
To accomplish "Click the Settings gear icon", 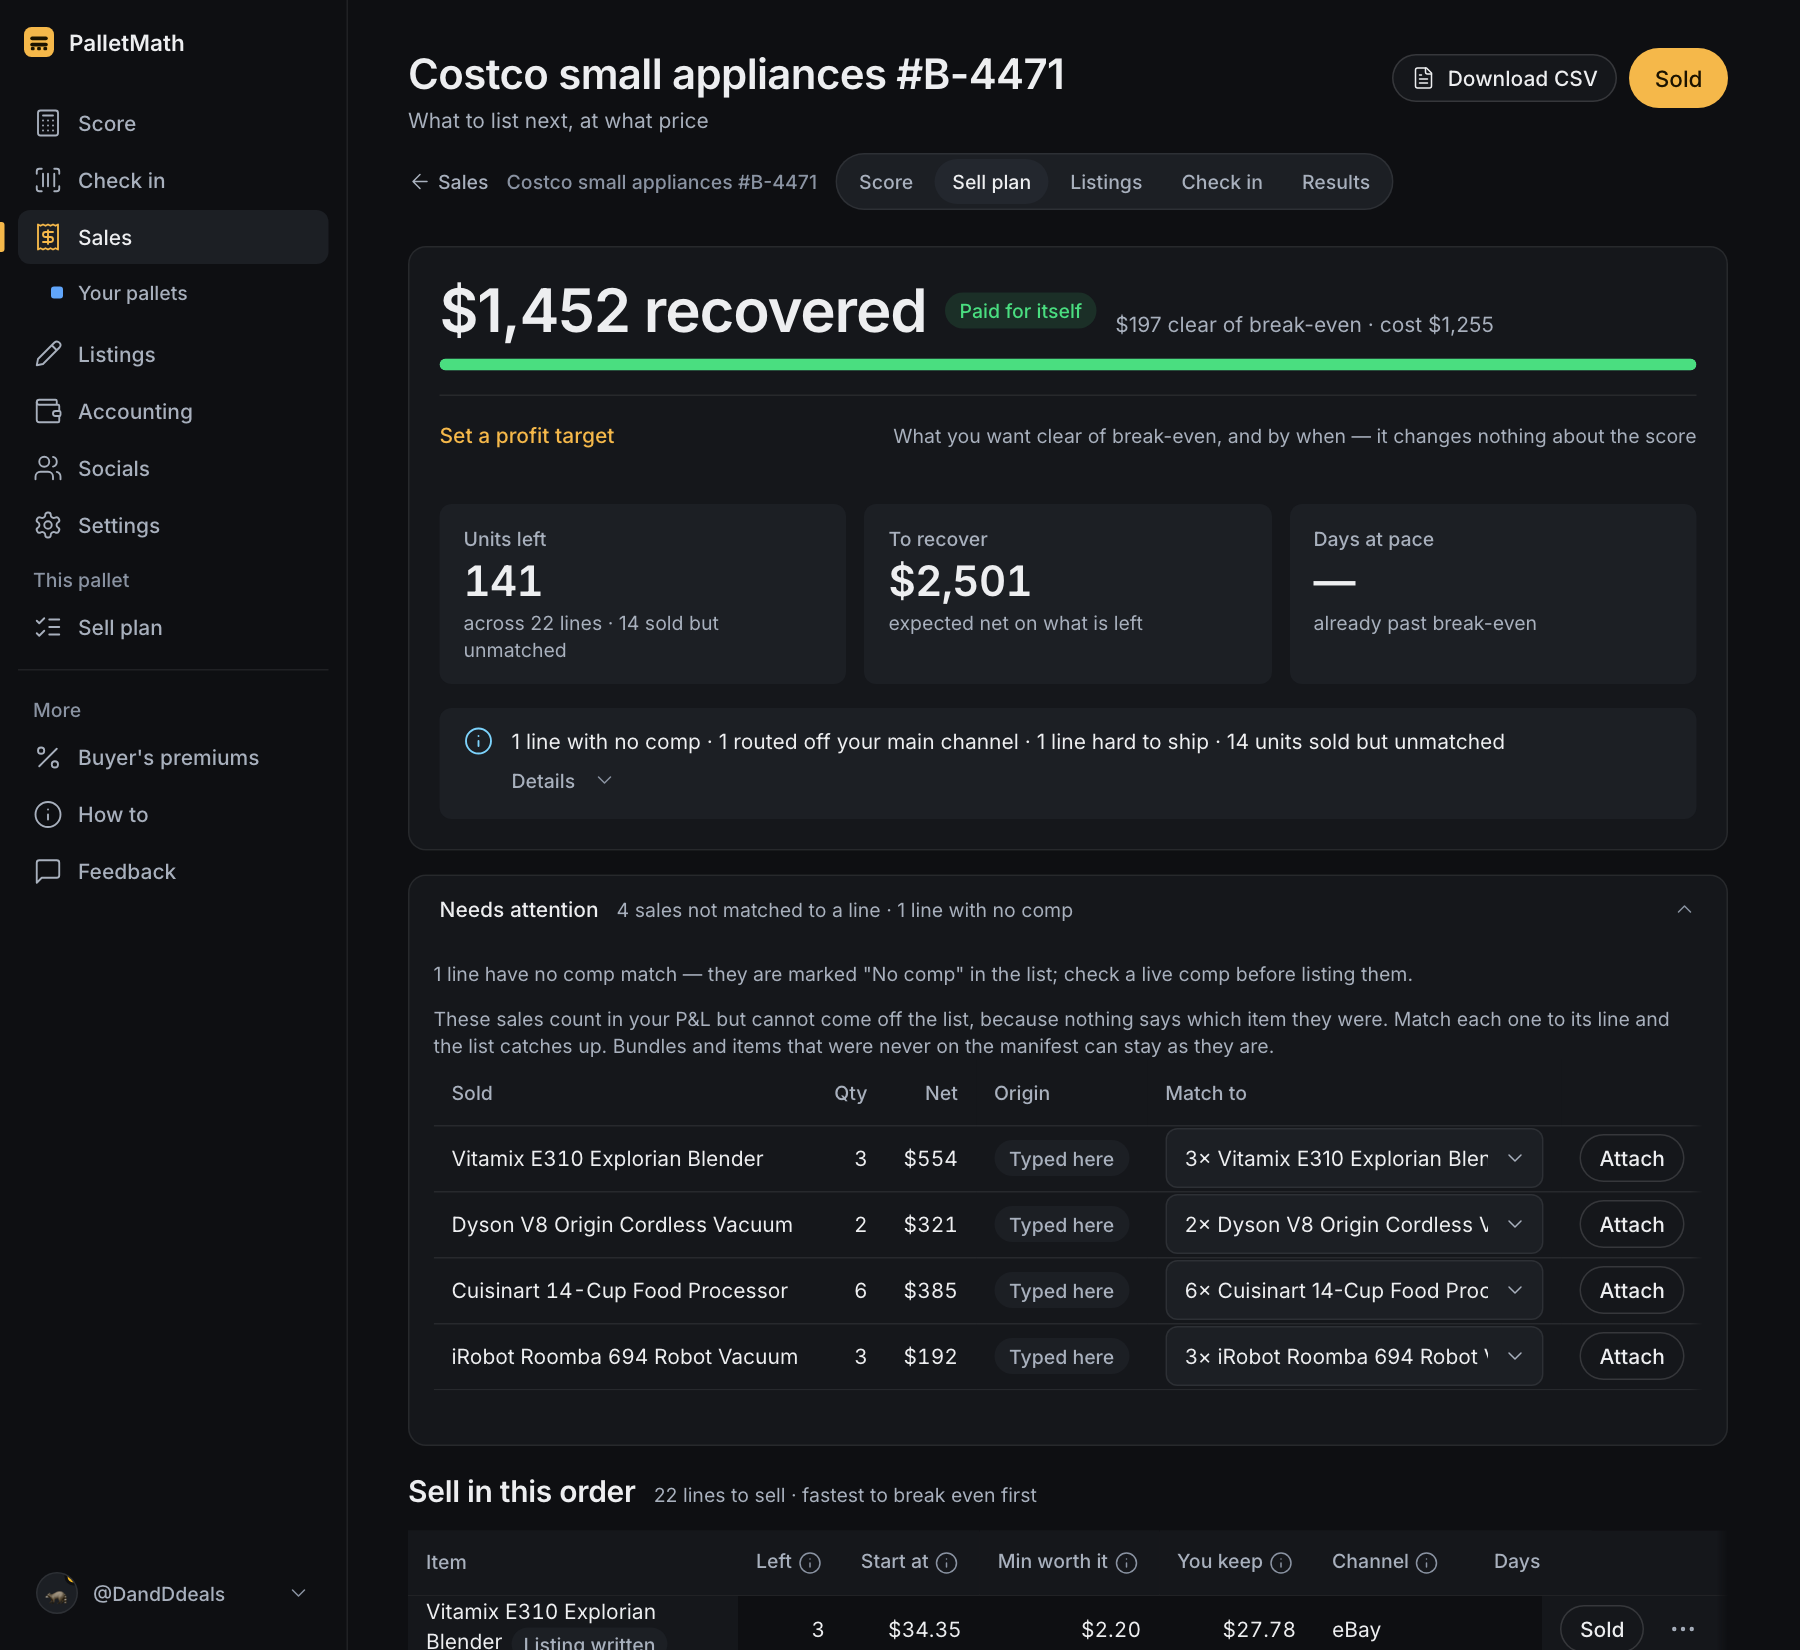I will [x=48, y=525].
